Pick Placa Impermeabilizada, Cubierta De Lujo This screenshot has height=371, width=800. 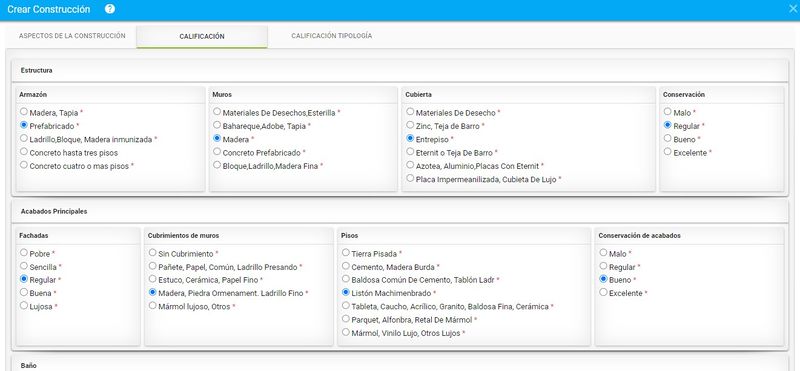(410, 178)
